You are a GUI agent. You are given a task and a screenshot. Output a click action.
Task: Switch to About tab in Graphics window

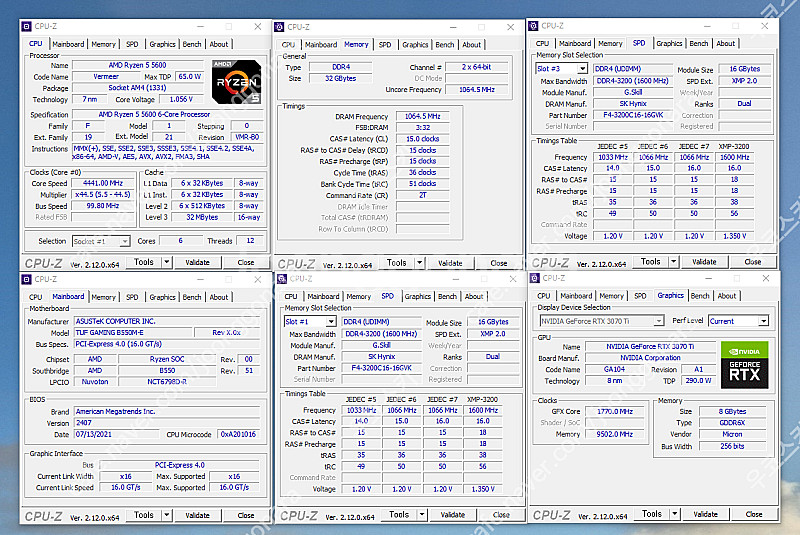727,296
